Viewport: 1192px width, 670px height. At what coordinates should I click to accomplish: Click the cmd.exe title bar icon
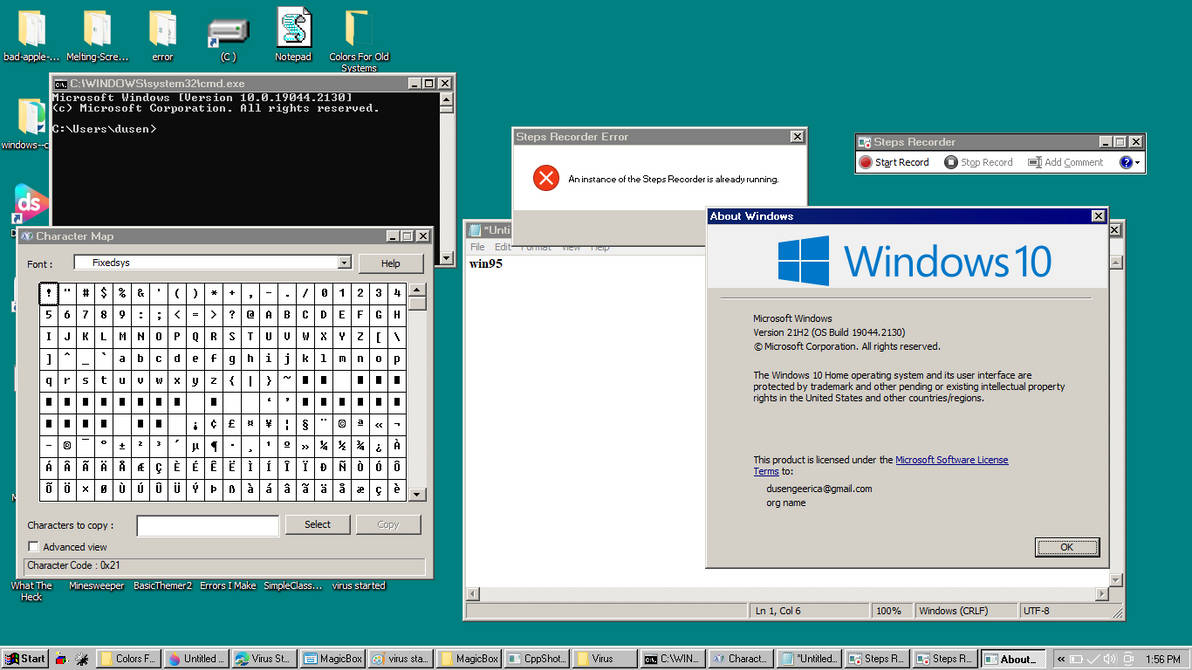click(61, 84)
